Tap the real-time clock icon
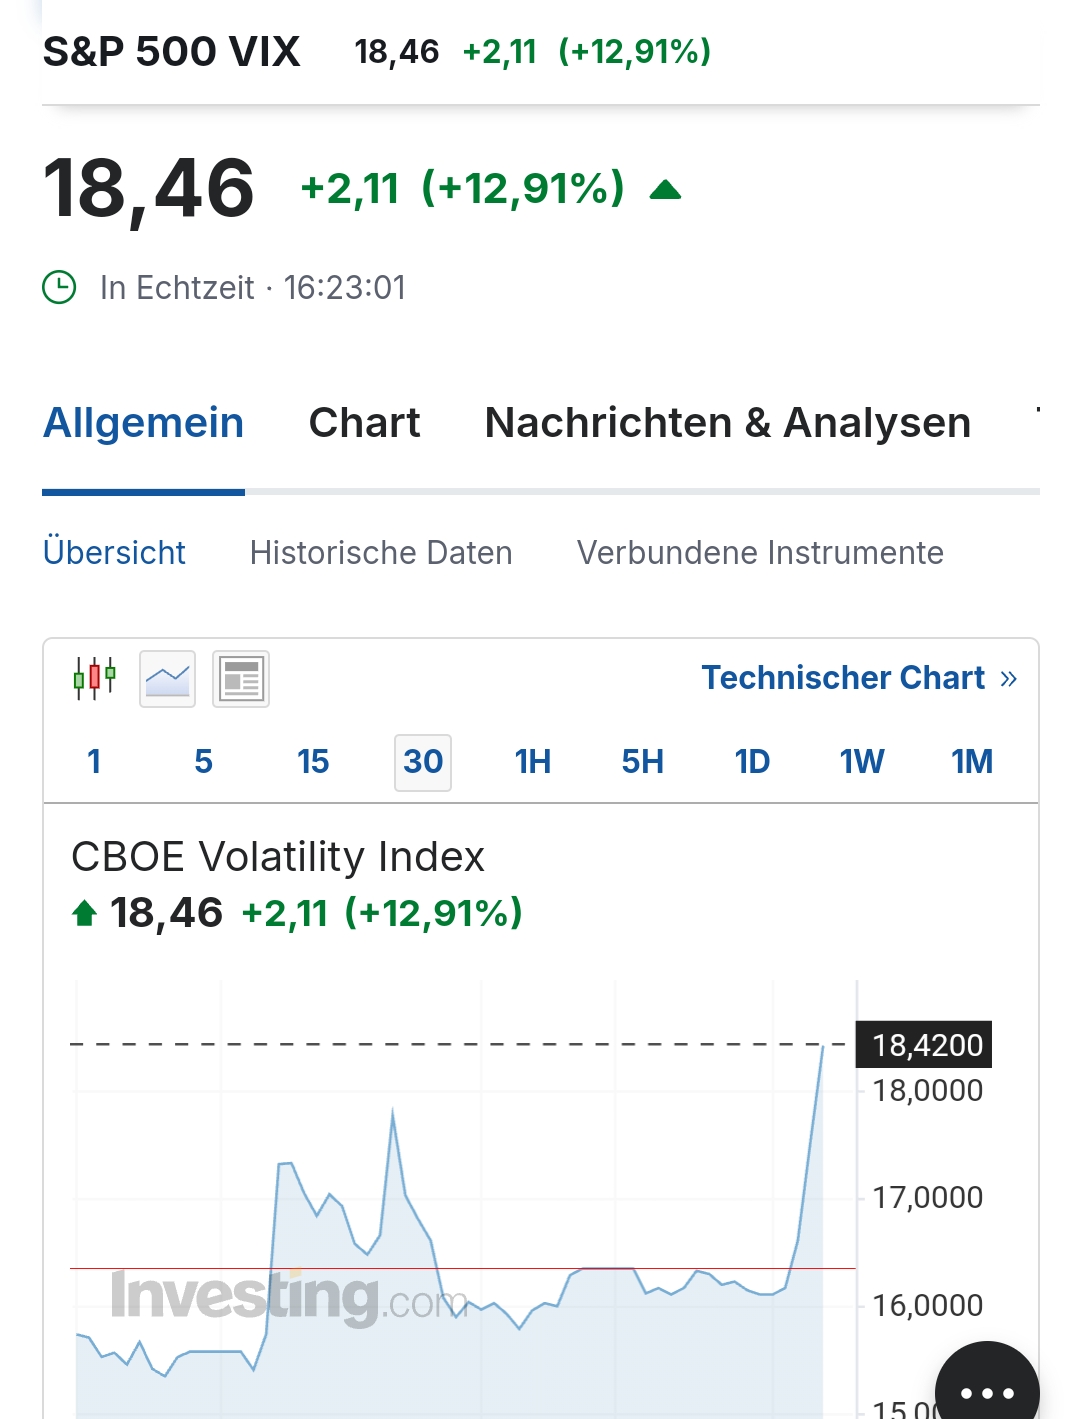The height and width of the screenshot is (1419, 1080). [59, 288]
